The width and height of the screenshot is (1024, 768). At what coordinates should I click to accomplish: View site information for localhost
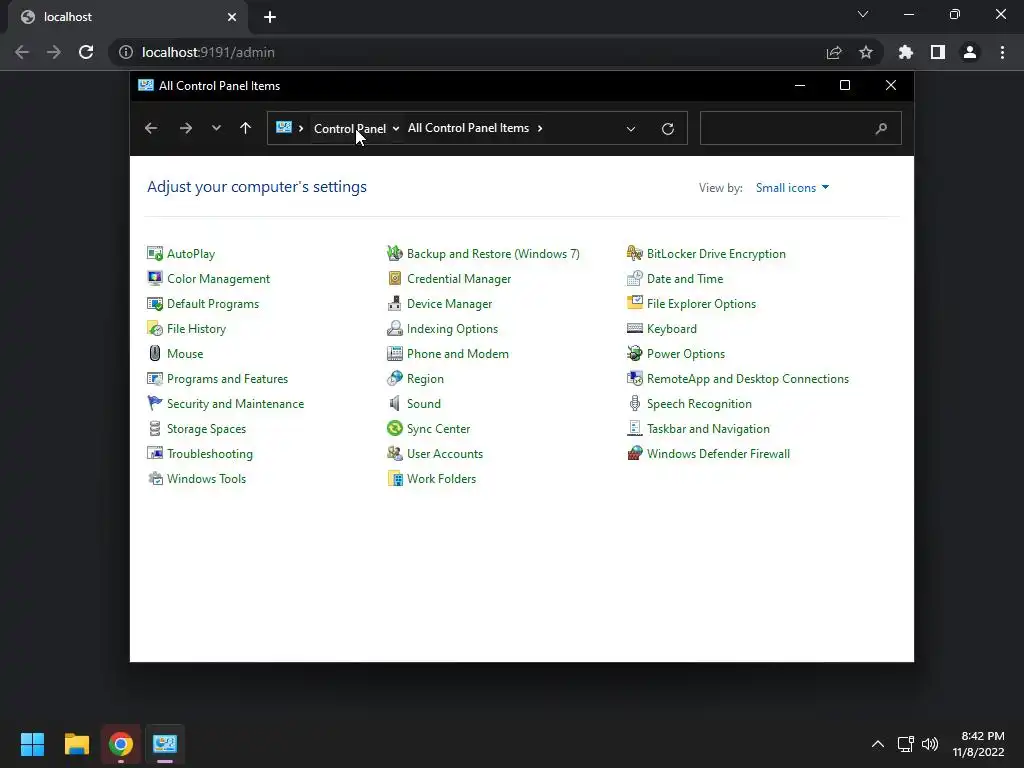125,52
